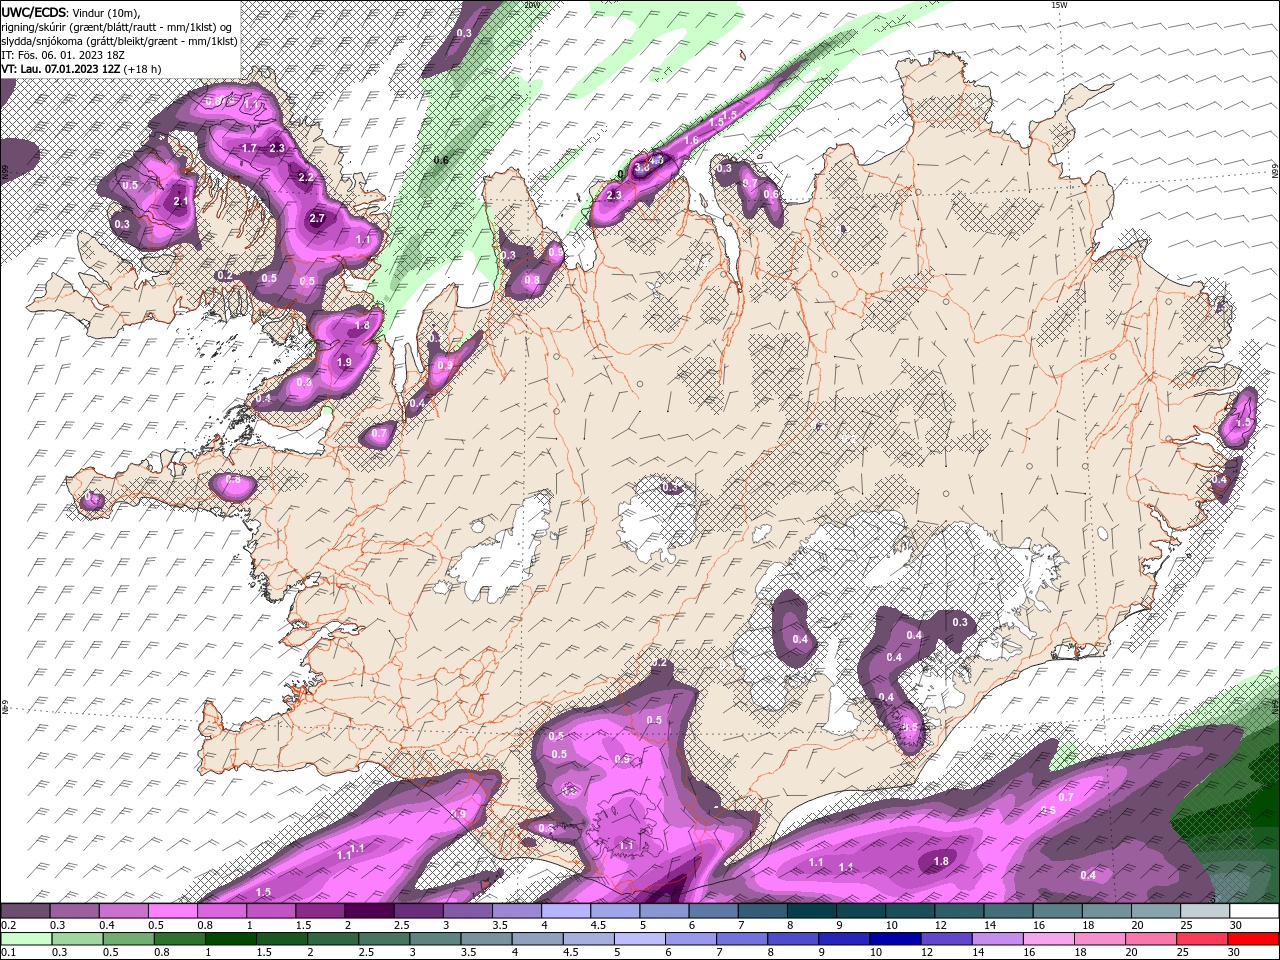Click the '2.1' snowfall value in Westfjords
This screenshot has height=960, width=1280.
pos(181,201)
